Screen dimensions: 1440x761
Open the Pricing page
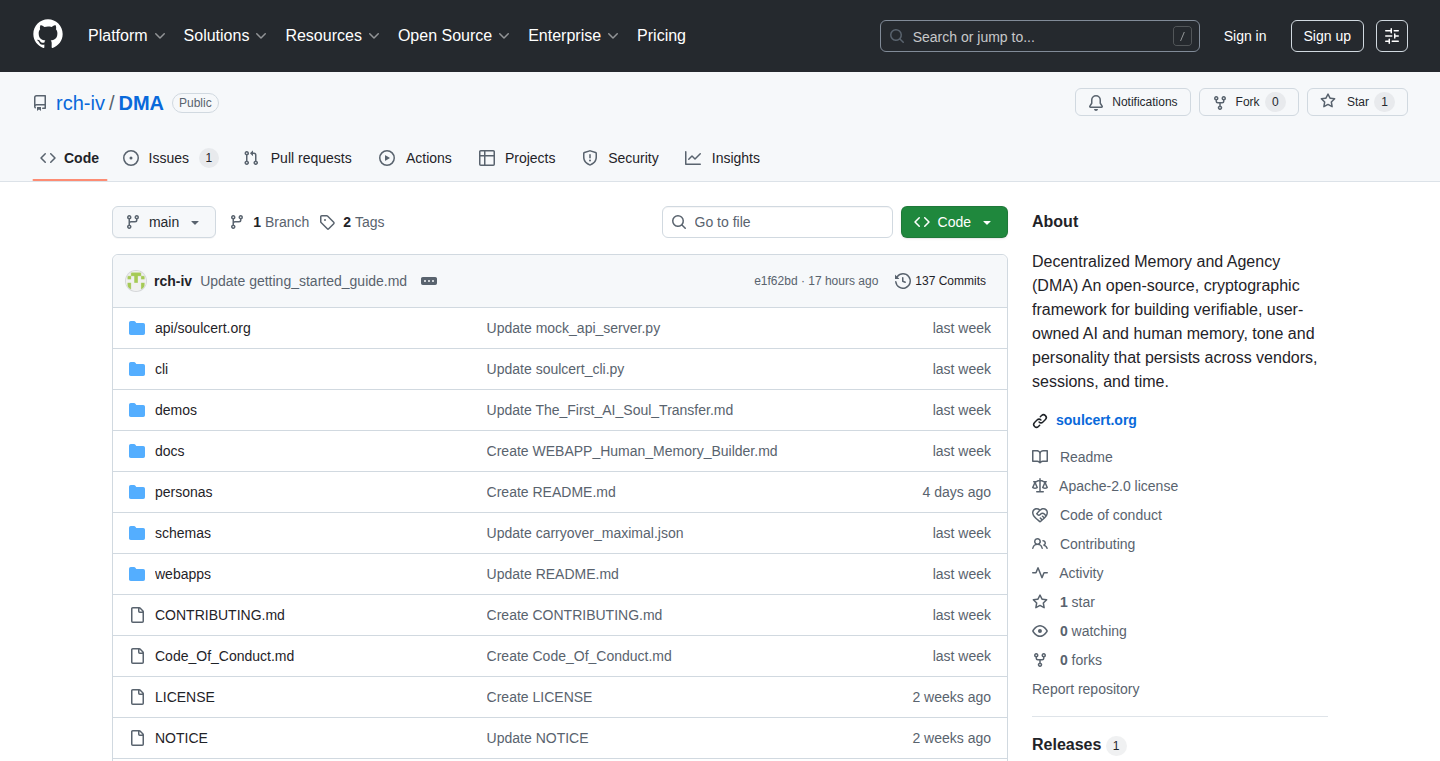coord(661,35)
